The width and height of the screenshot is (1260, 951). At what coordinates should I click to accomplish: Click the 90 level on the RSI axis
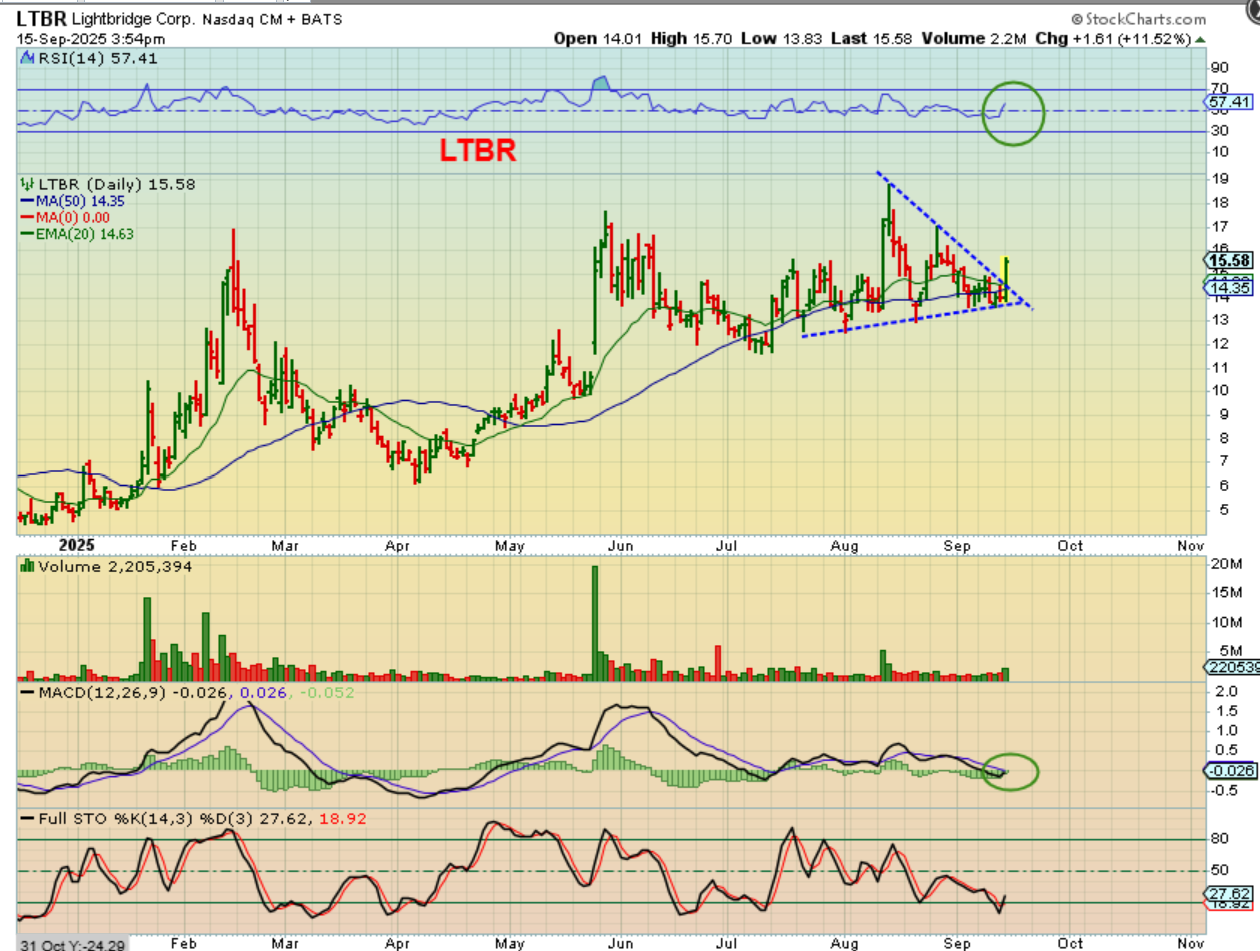click(1219, 67)
